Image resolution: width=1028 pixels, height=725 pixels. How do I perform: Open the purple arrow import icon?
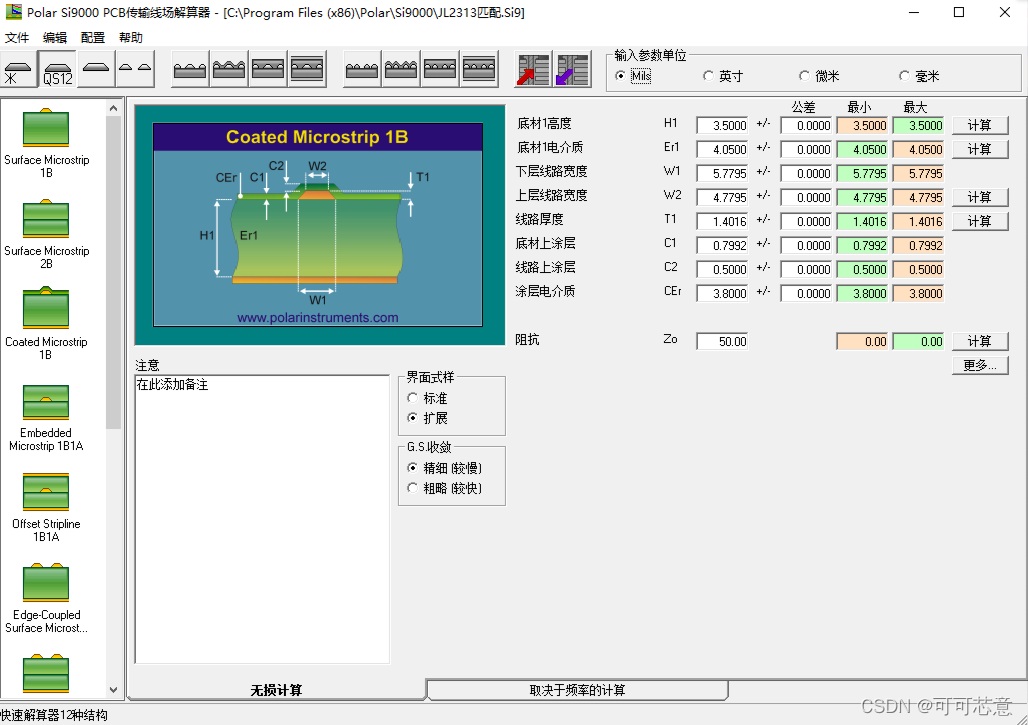(572, 69)
